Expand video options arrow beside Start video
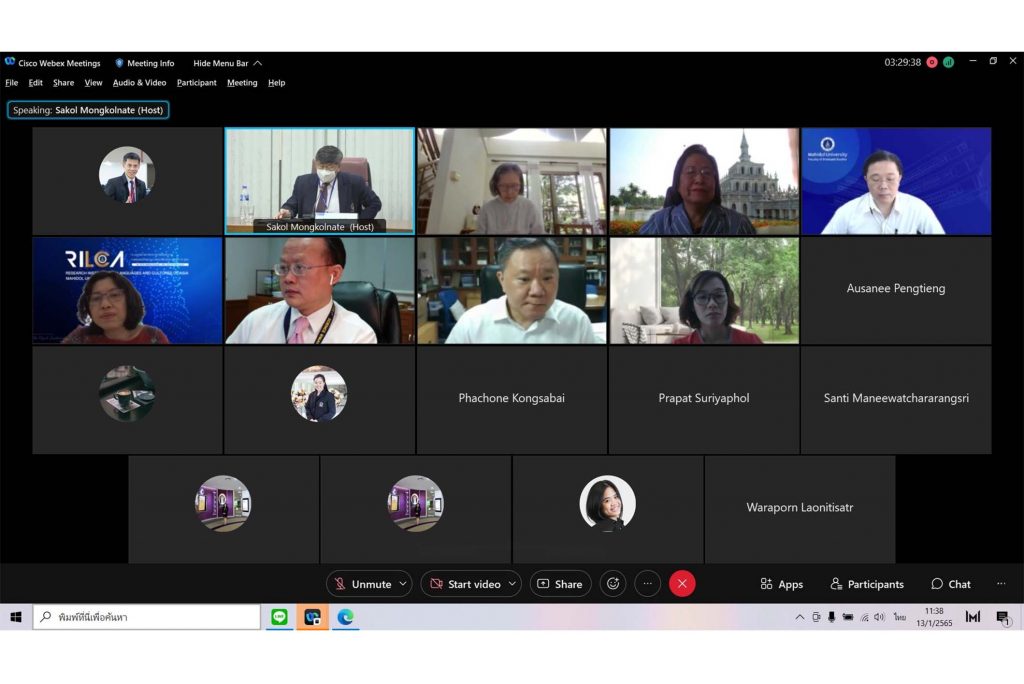This screenshot has width=1024, height=684. click(x=513, y=584)
